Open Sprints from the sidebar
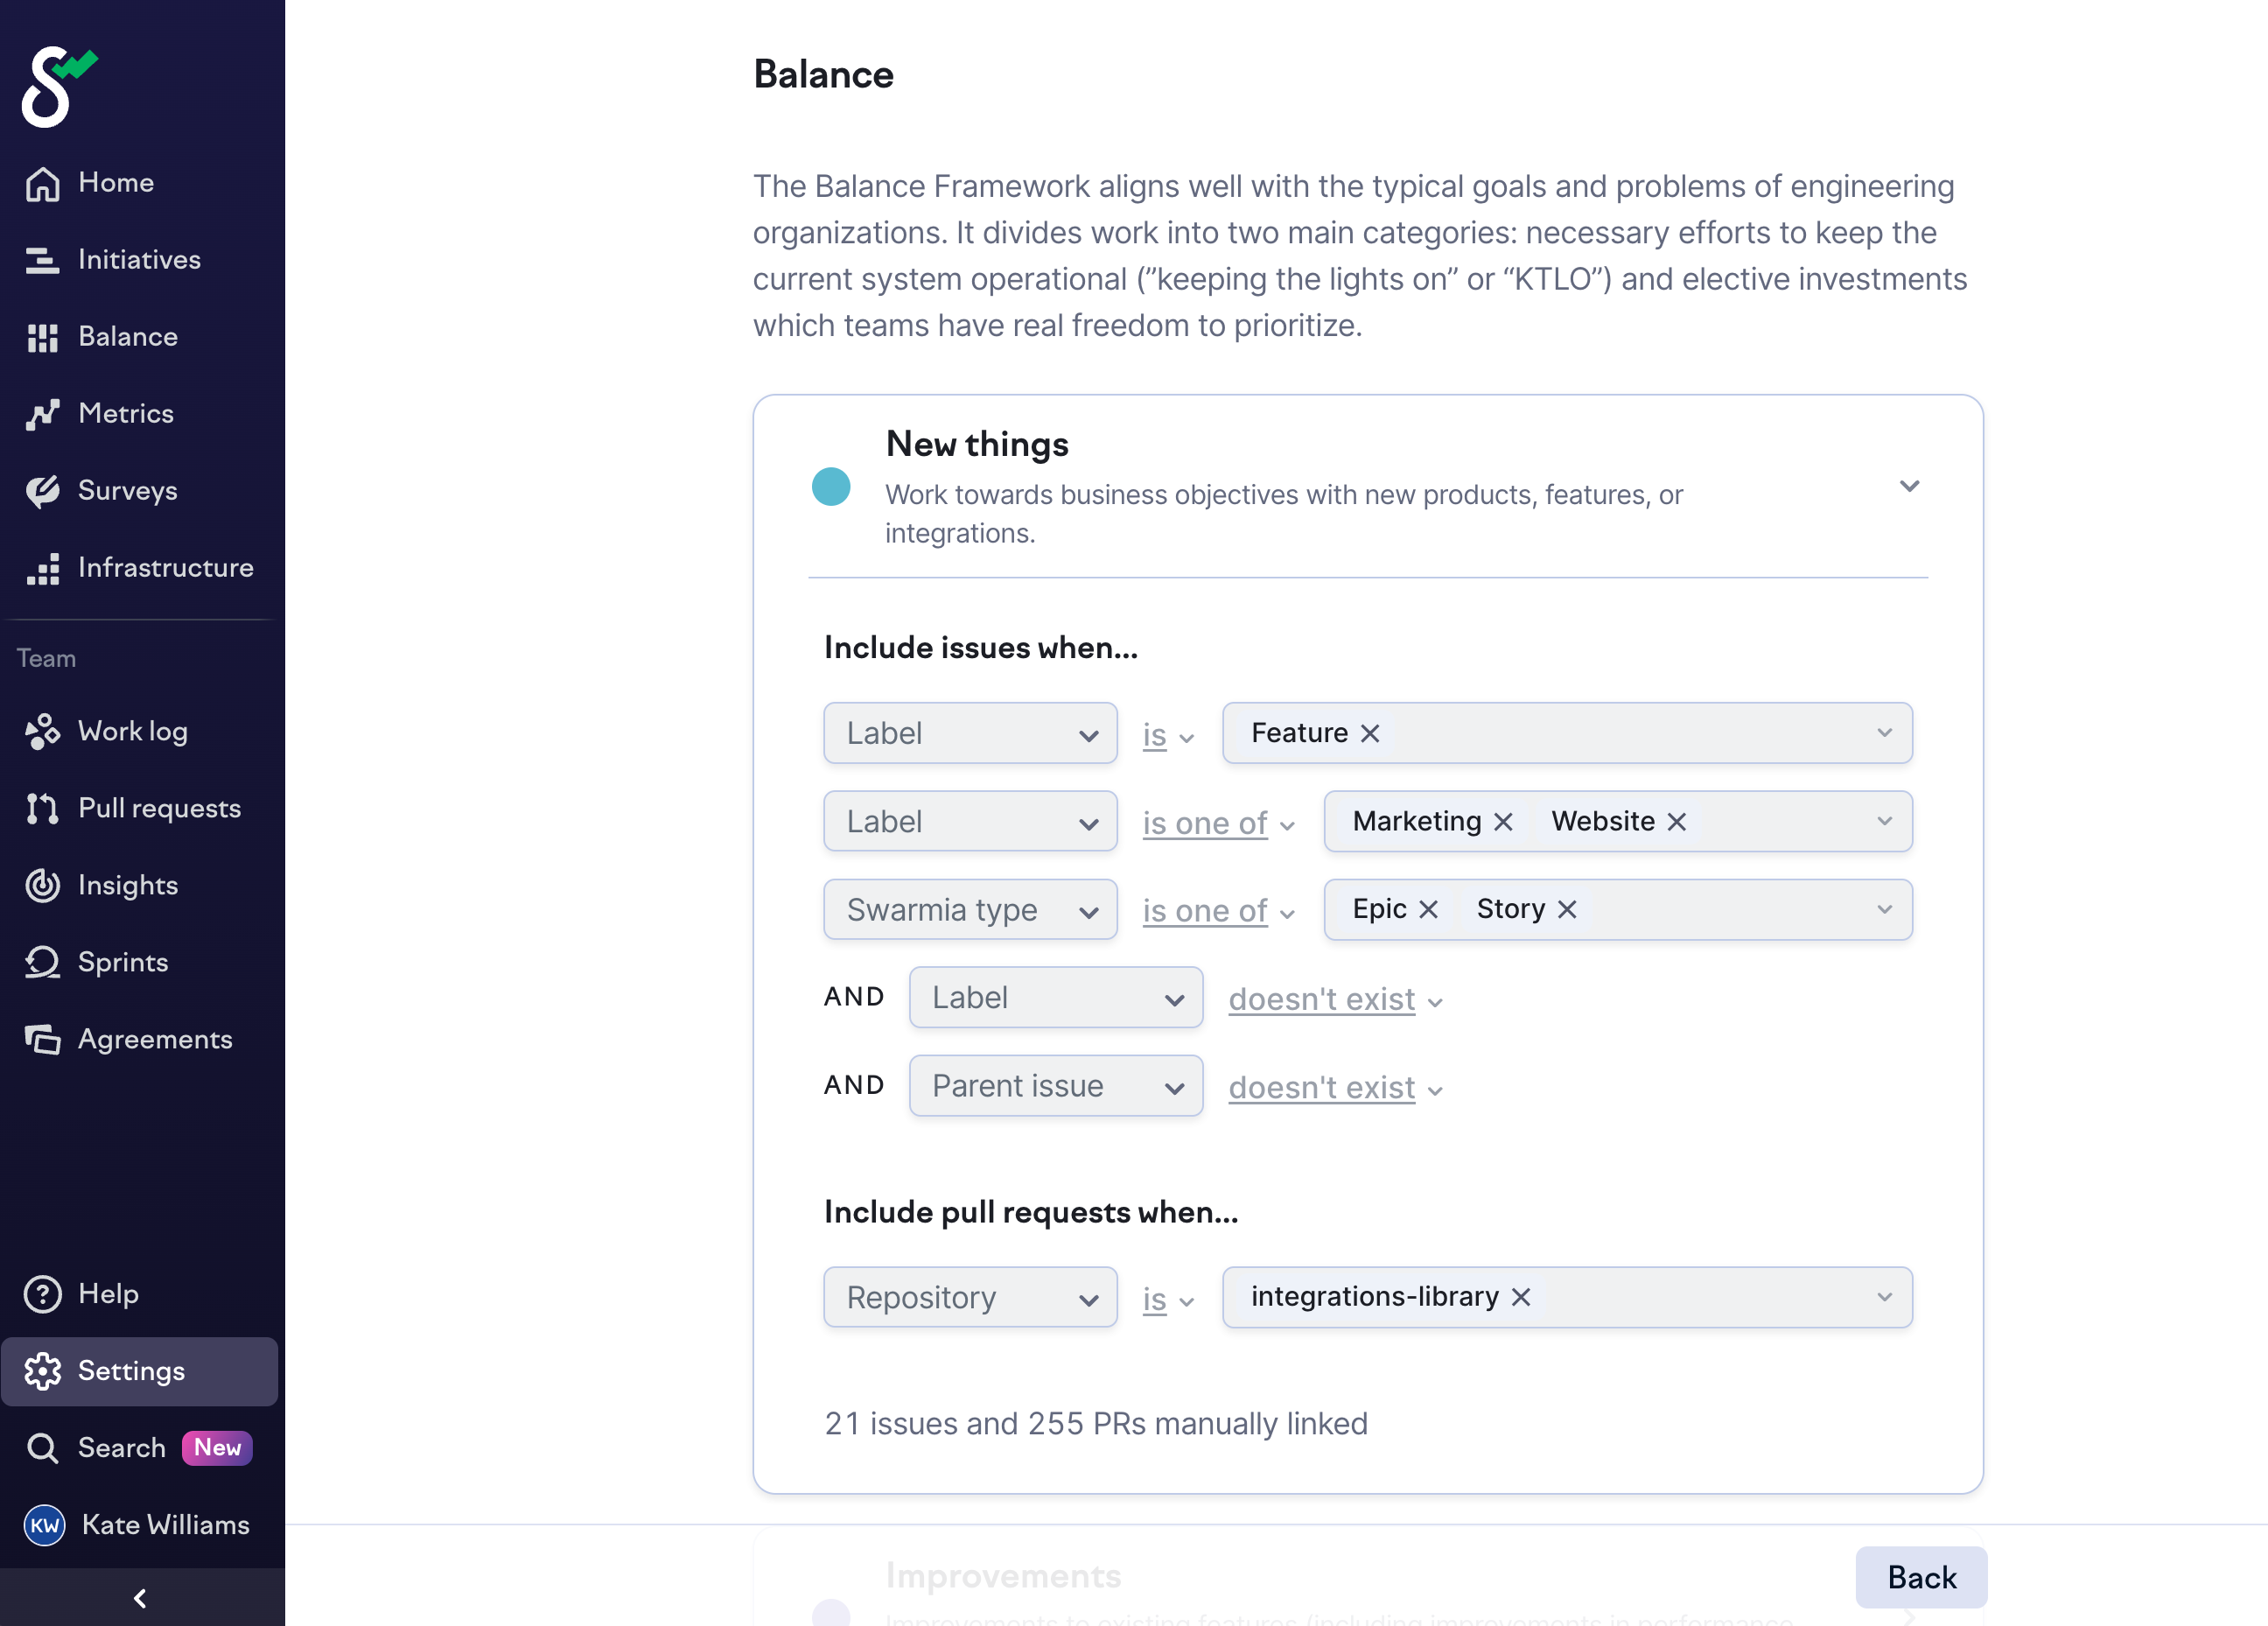2268x1626 pixels. 122,962
